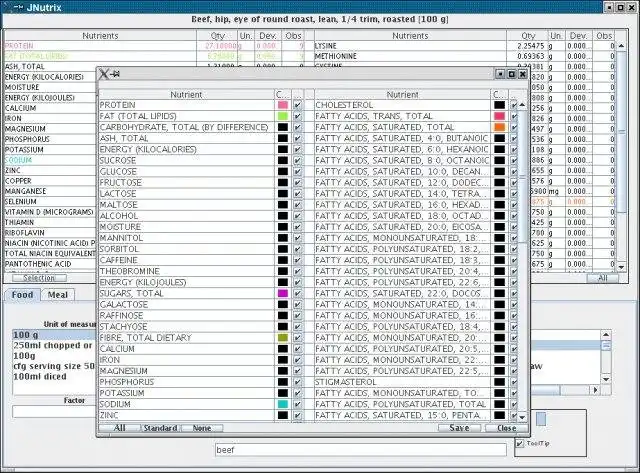Image resolution: width=640 pixels, height=473 pixels.
Task: Click left Nutrient column header in dialog
Action: click(186, 94)
